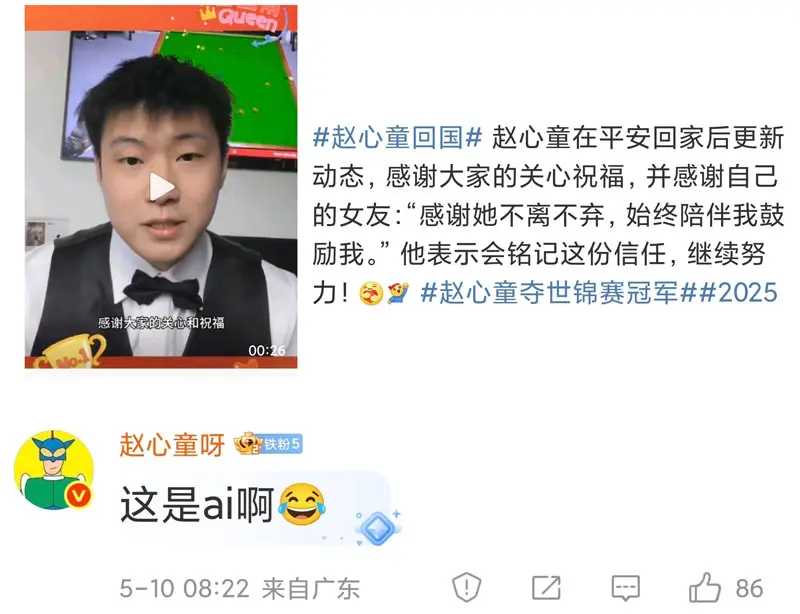This screenshot has width=800, height=614.
Task: Like the comment with thumbs-up icon
Action: (705, 587)
